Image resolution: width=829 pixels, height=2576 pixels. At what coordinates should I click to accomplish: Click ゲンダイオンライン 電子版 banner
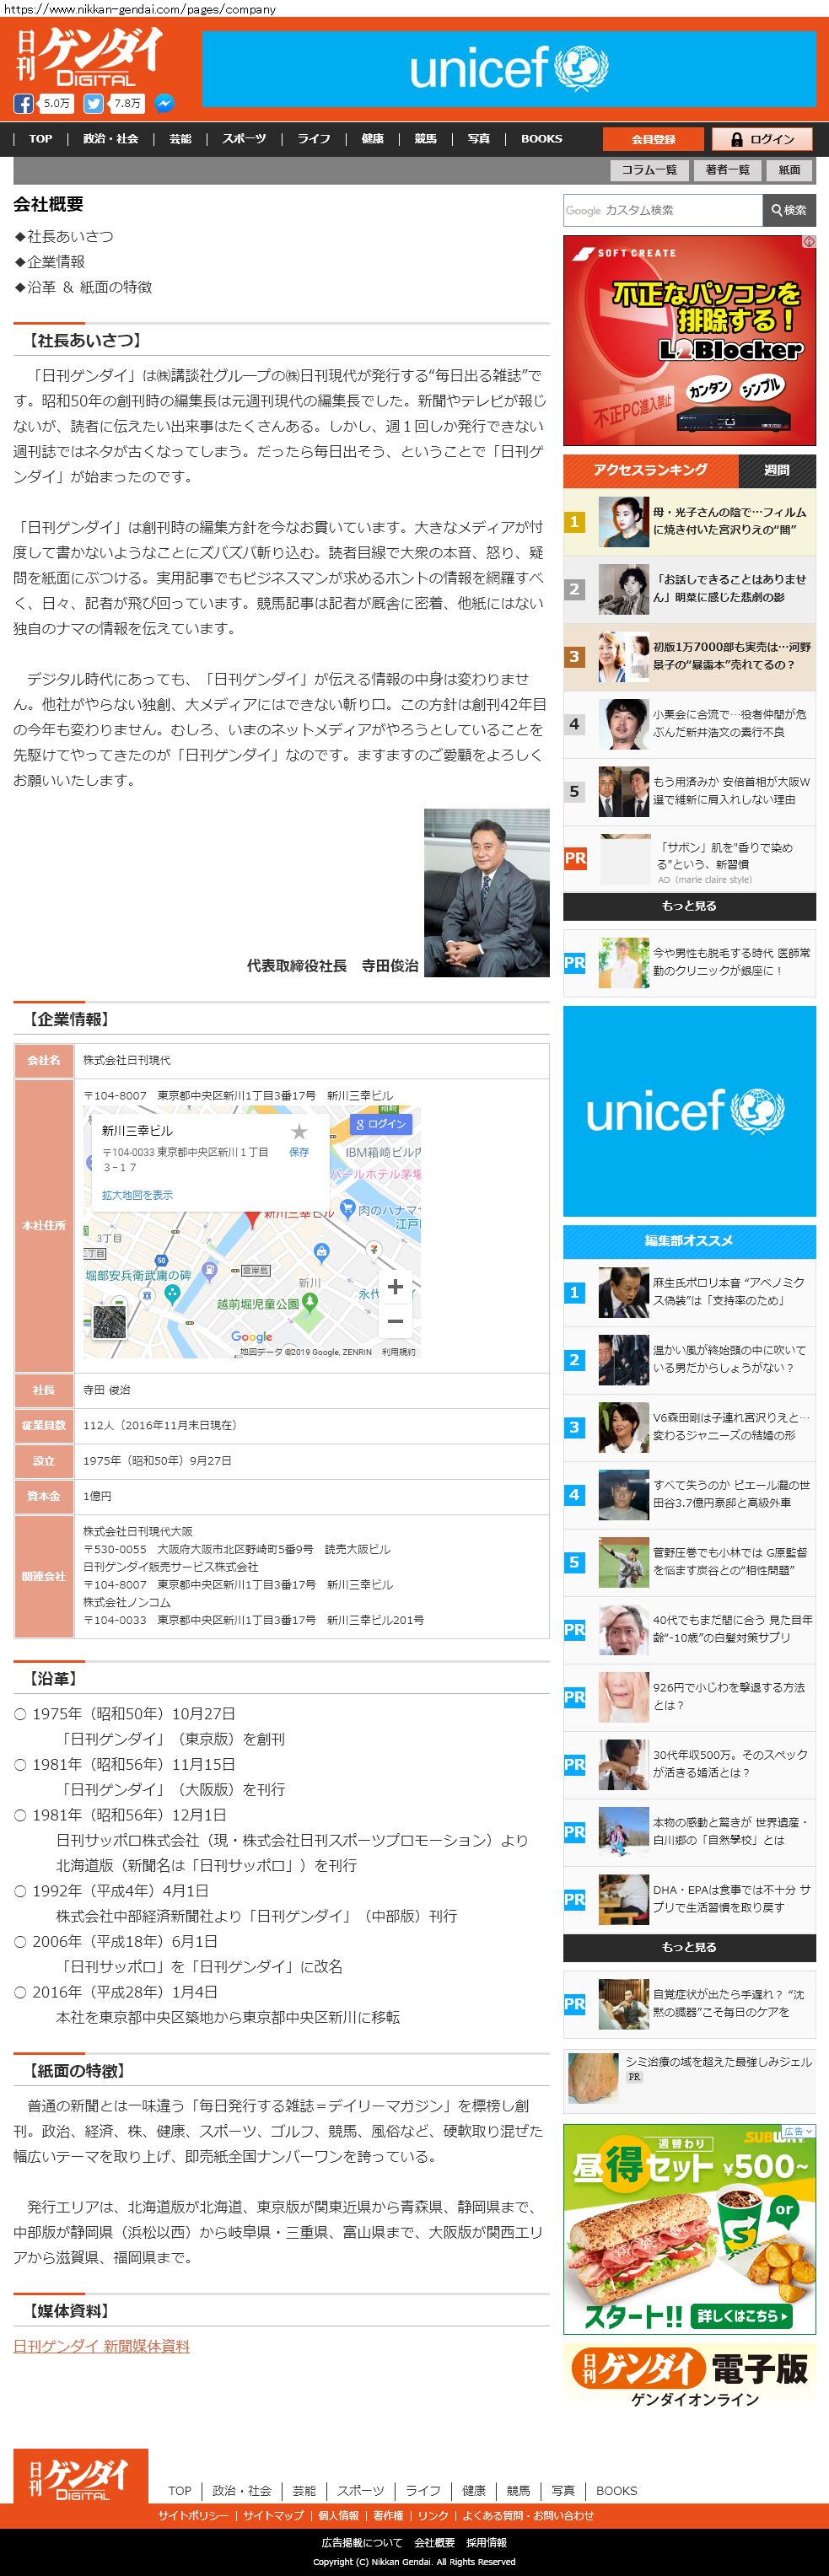click(689, 2378)
